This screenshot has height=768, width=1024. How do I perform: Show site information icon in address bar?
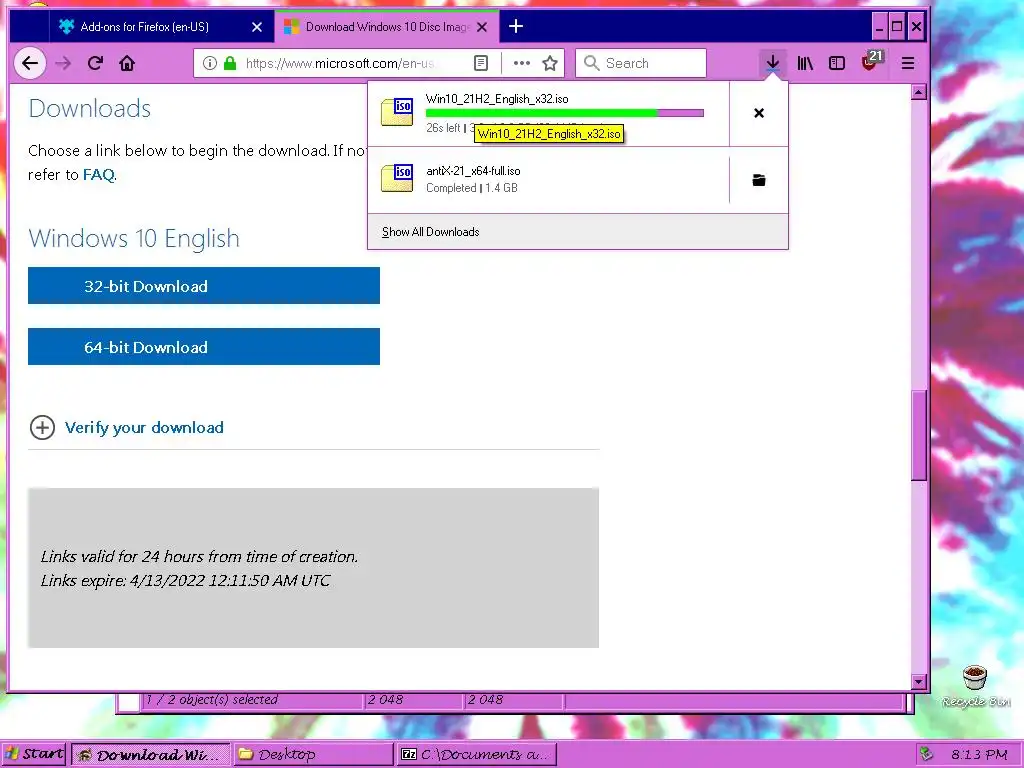click(x=210, y=63)
